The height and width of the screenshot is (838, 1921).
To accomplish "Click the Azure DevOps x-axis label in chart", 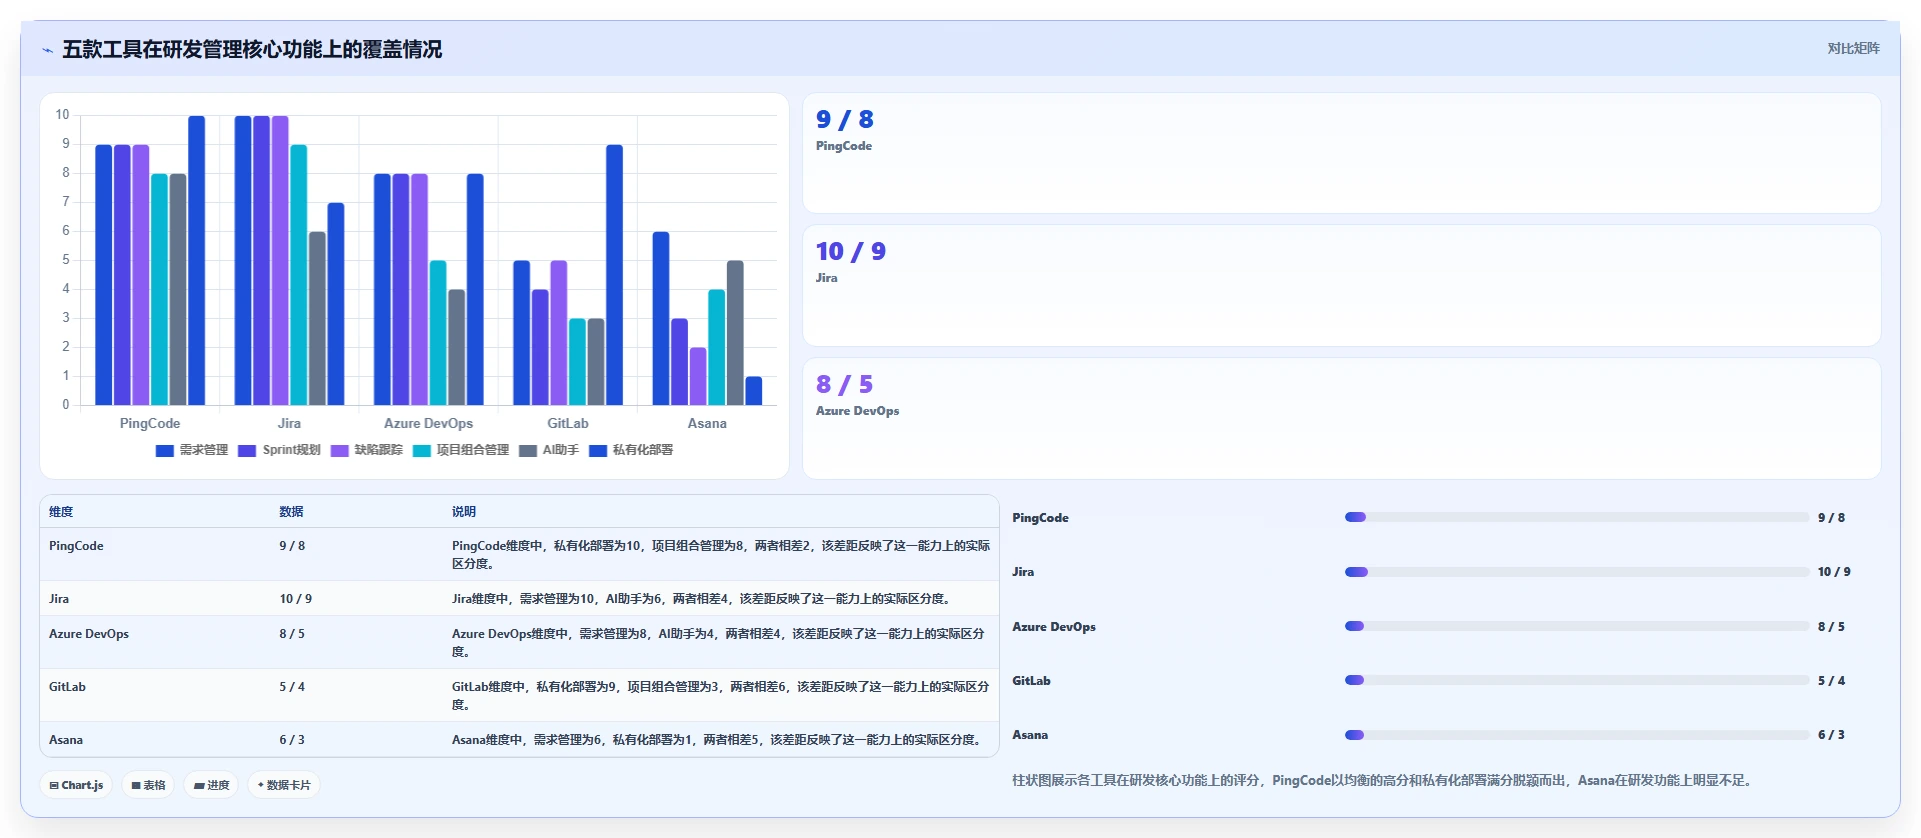I will 428,424.
